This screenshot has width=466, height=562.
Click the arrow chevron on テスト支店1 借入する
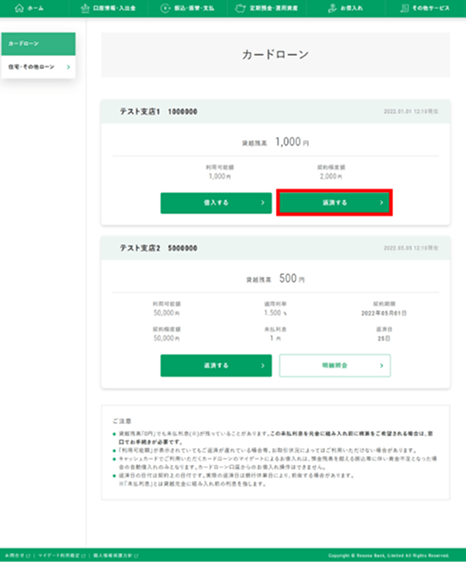[263, 203]
